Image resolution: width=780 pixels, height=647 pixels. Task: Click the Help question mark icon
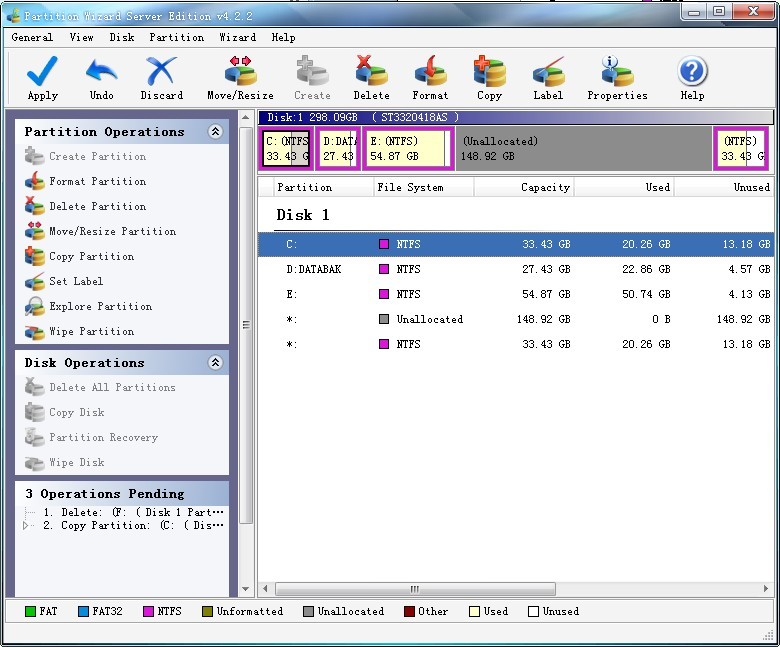click(692, 71)
